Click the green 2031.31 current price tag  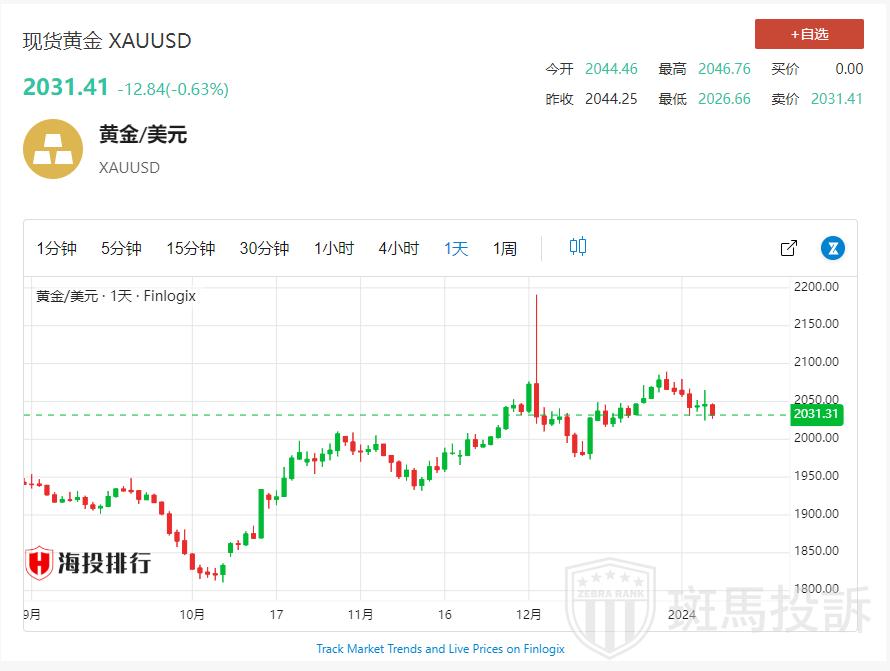click(x=817, y=414)
